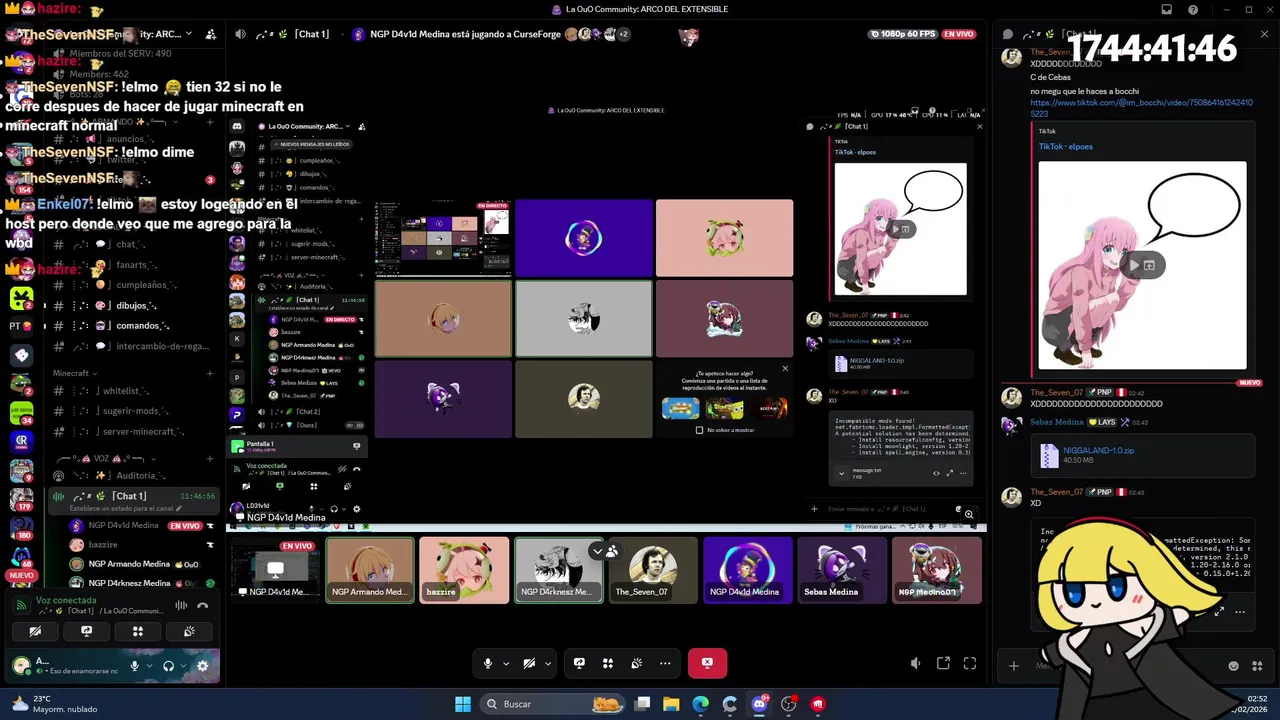The height and width of the screenshot is (720, 1280).
Task: Collapse the Minecraft channel category
Action: point(74,373)
